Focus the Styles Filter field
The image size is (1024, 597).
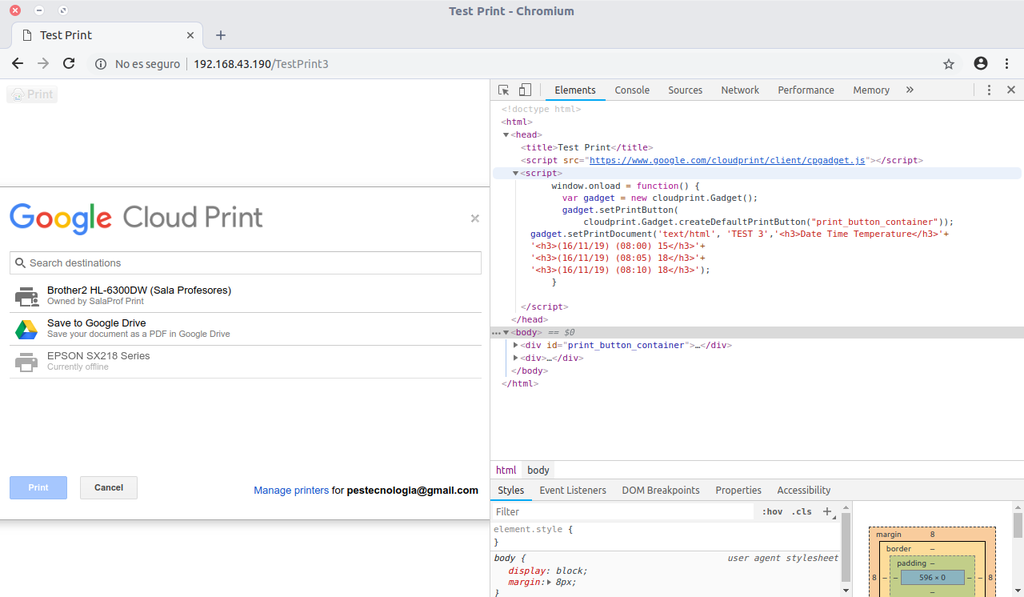[623, 511]
